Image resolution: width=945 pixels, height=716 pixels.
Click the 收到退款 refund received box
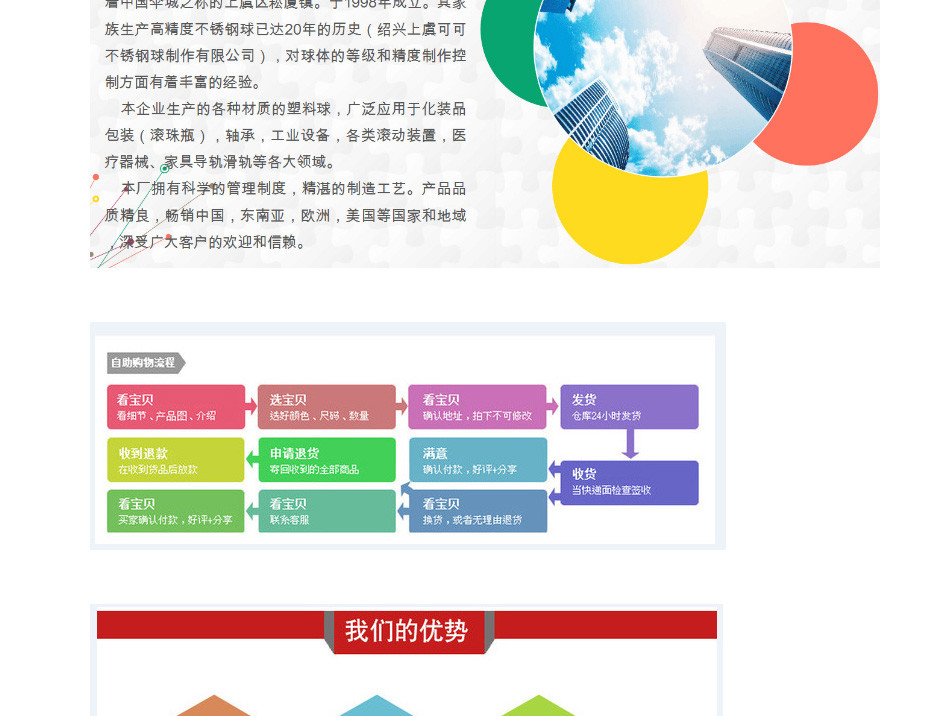click(x=176, y=460)
